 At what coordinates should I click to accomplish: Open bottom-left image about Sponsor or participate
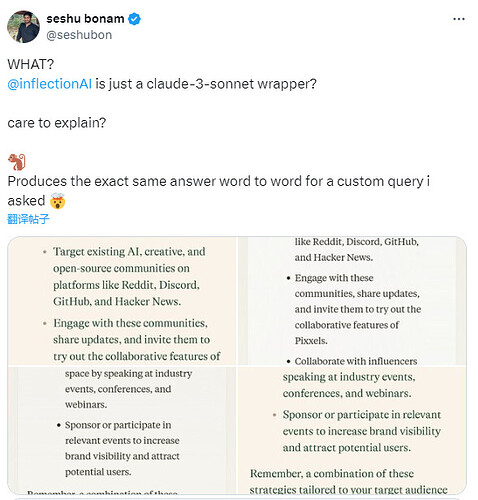click(x=122, y=430)
